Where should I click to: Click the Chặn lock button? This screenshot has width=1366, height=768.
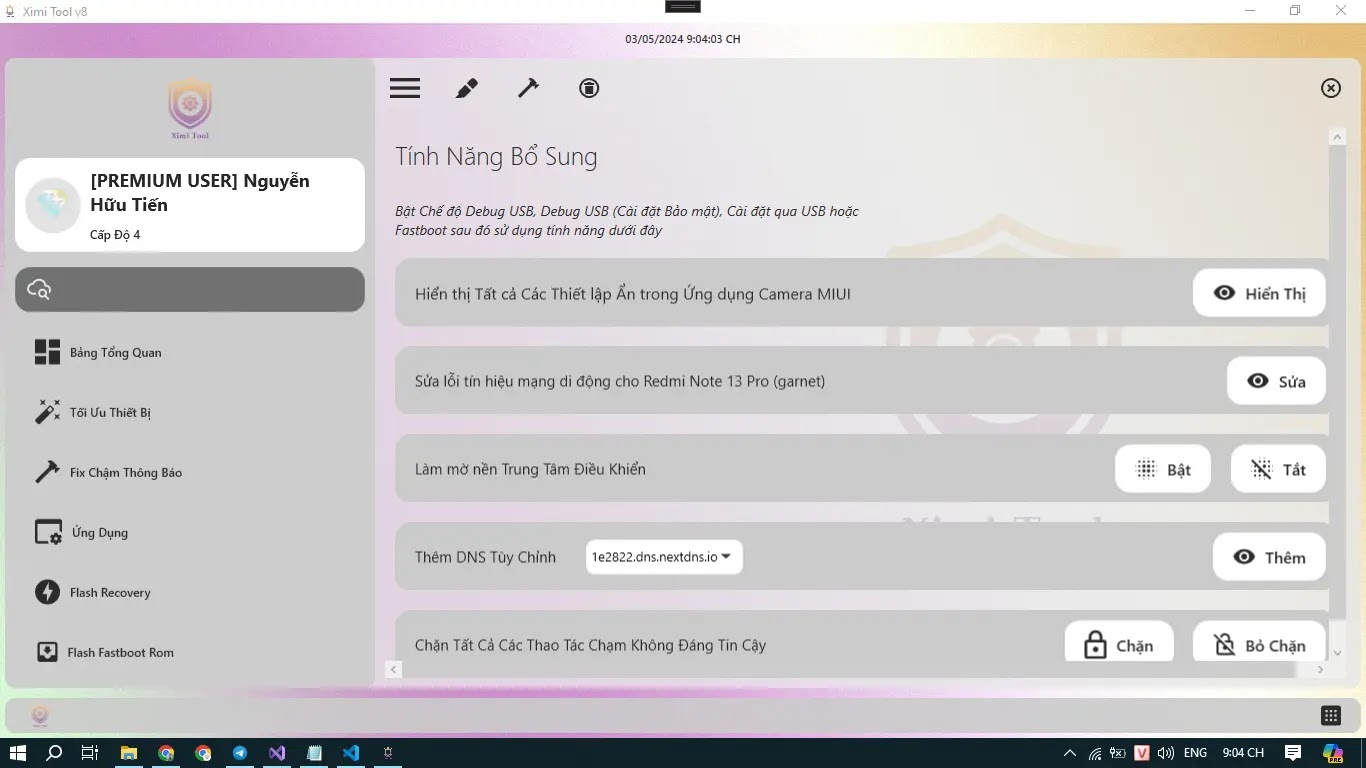tap(1119, 642)
